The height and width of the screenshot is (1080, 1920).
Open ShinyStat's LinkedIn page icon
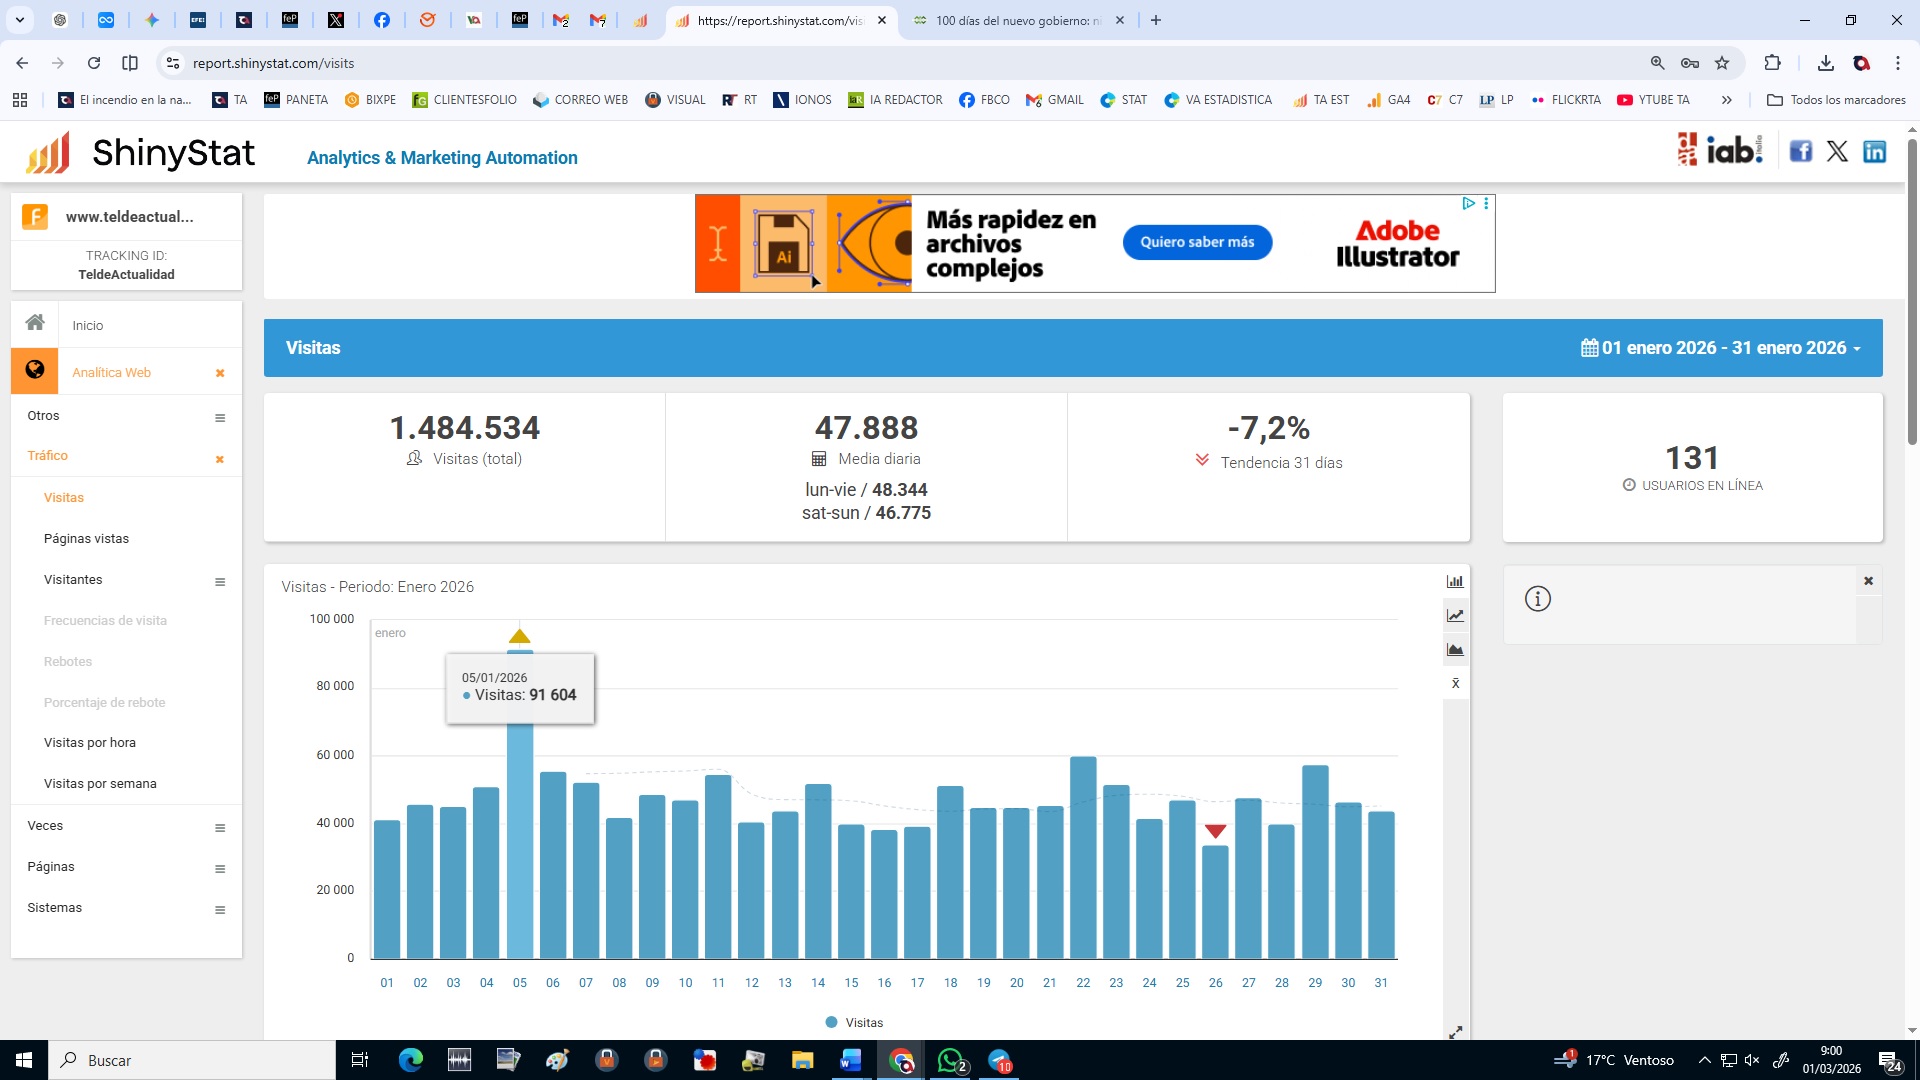1874,151
